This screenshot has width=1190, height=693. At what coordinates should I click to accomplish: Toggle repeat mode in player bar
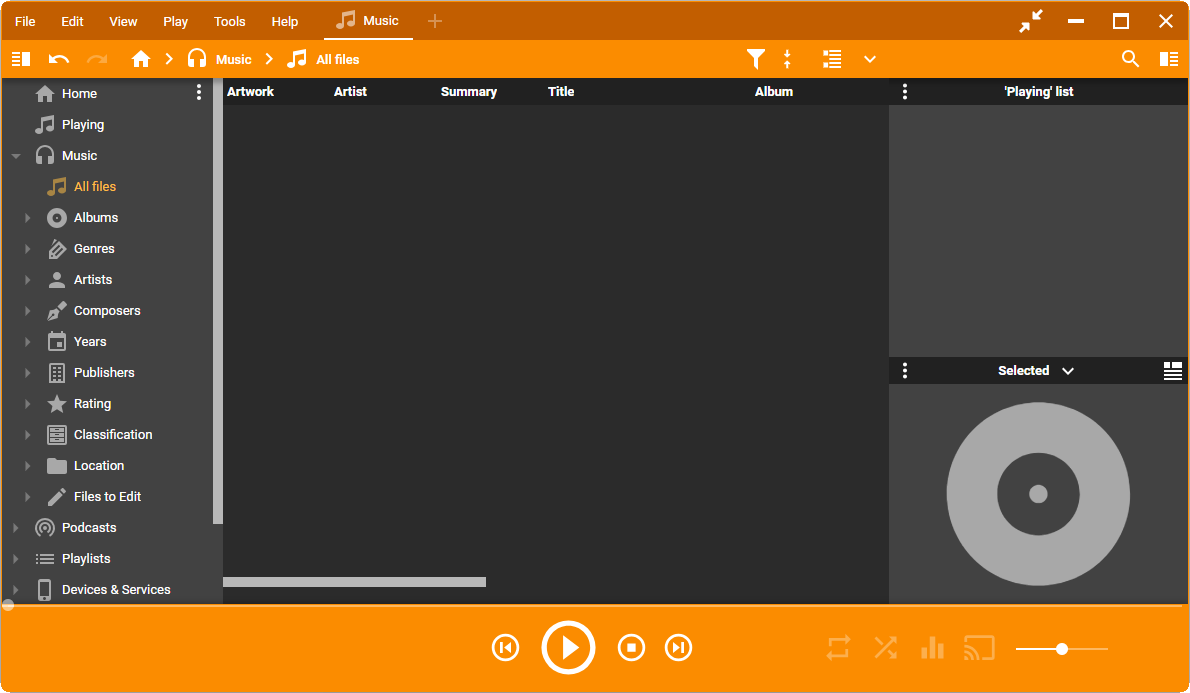coord(838,648)
